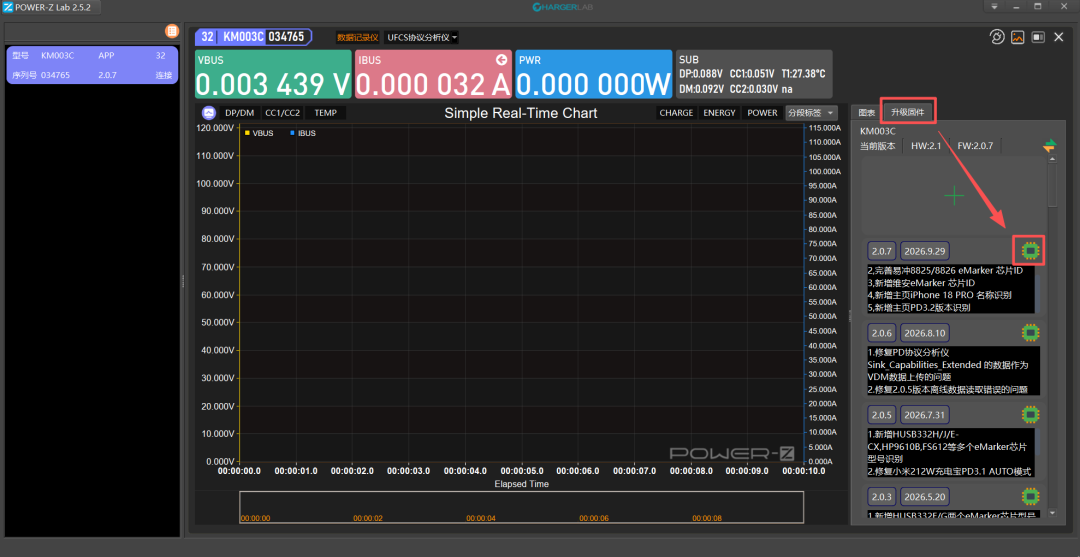The image size is (1080, 557).
Task: Click the 2.0.5 version button
Action: coord(882,415)
